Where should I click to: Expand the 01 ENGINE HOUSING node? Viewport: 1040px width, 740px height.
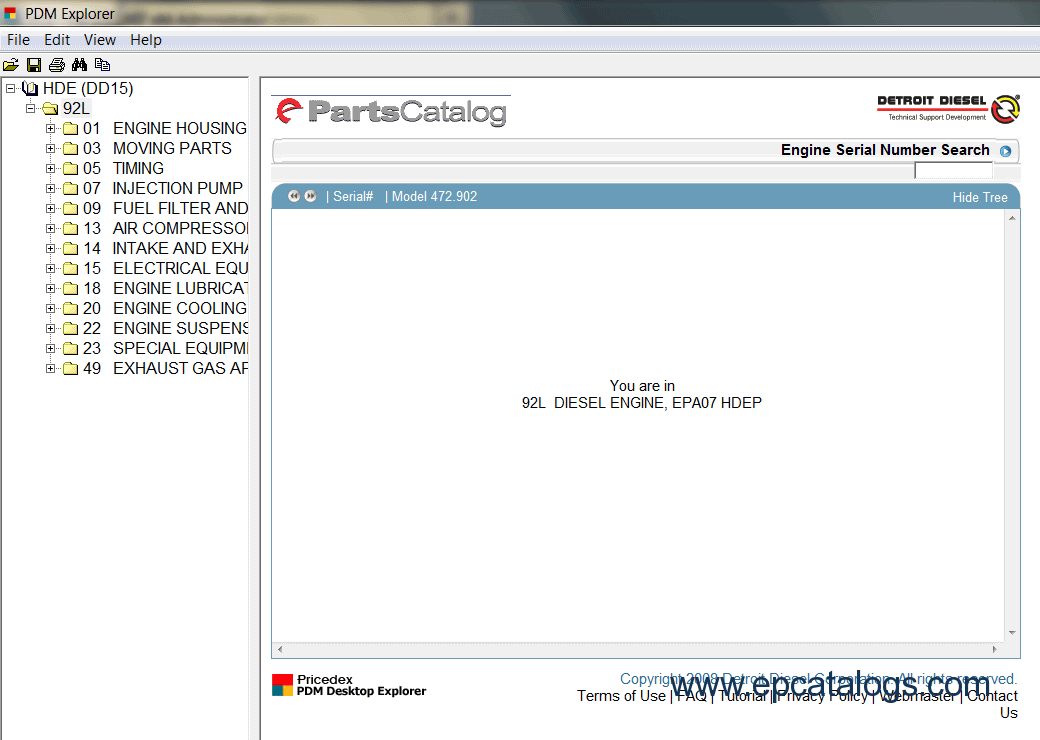[50, 129]
